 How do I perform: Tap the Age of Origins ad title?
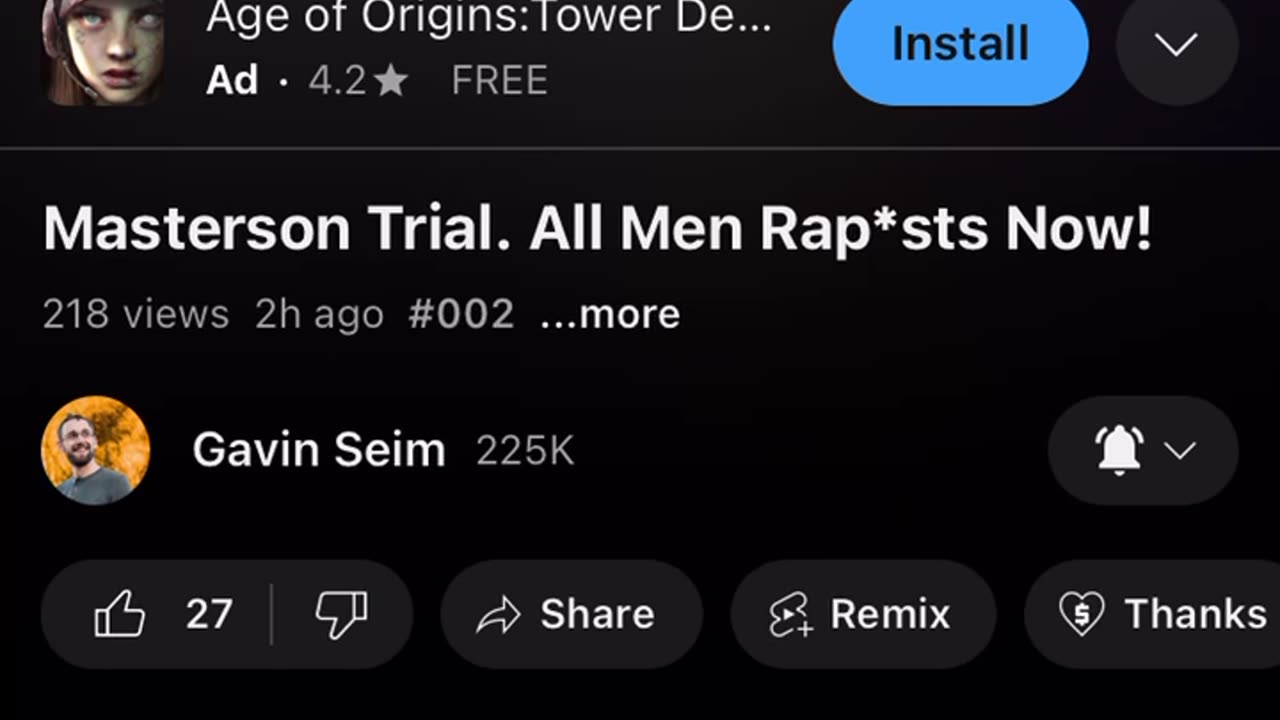point(488,18)
